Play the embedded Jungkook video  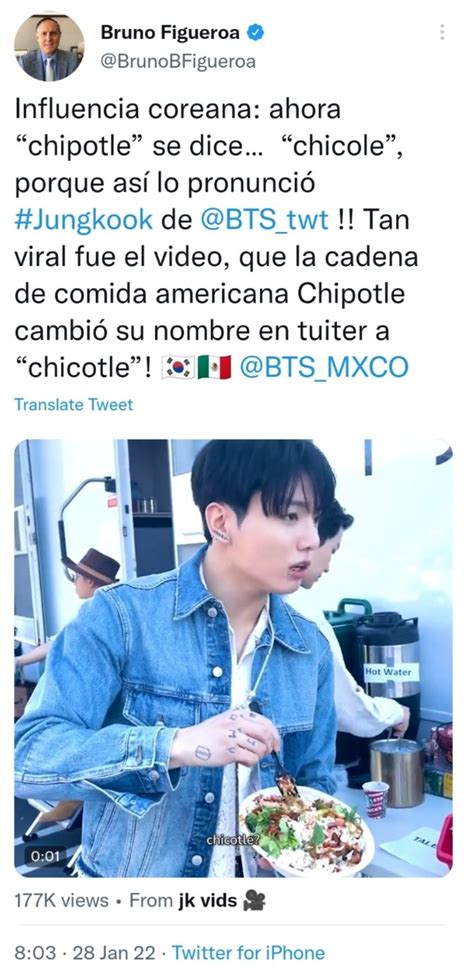point(234,658)
